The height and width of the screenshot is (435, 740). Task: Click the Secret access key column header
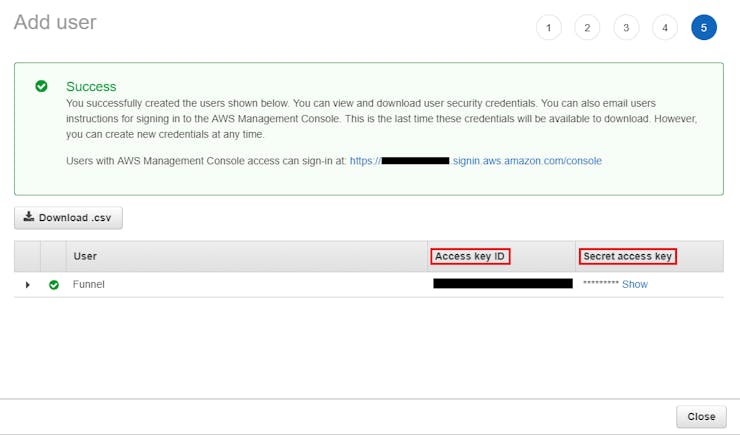pos(627,256)
